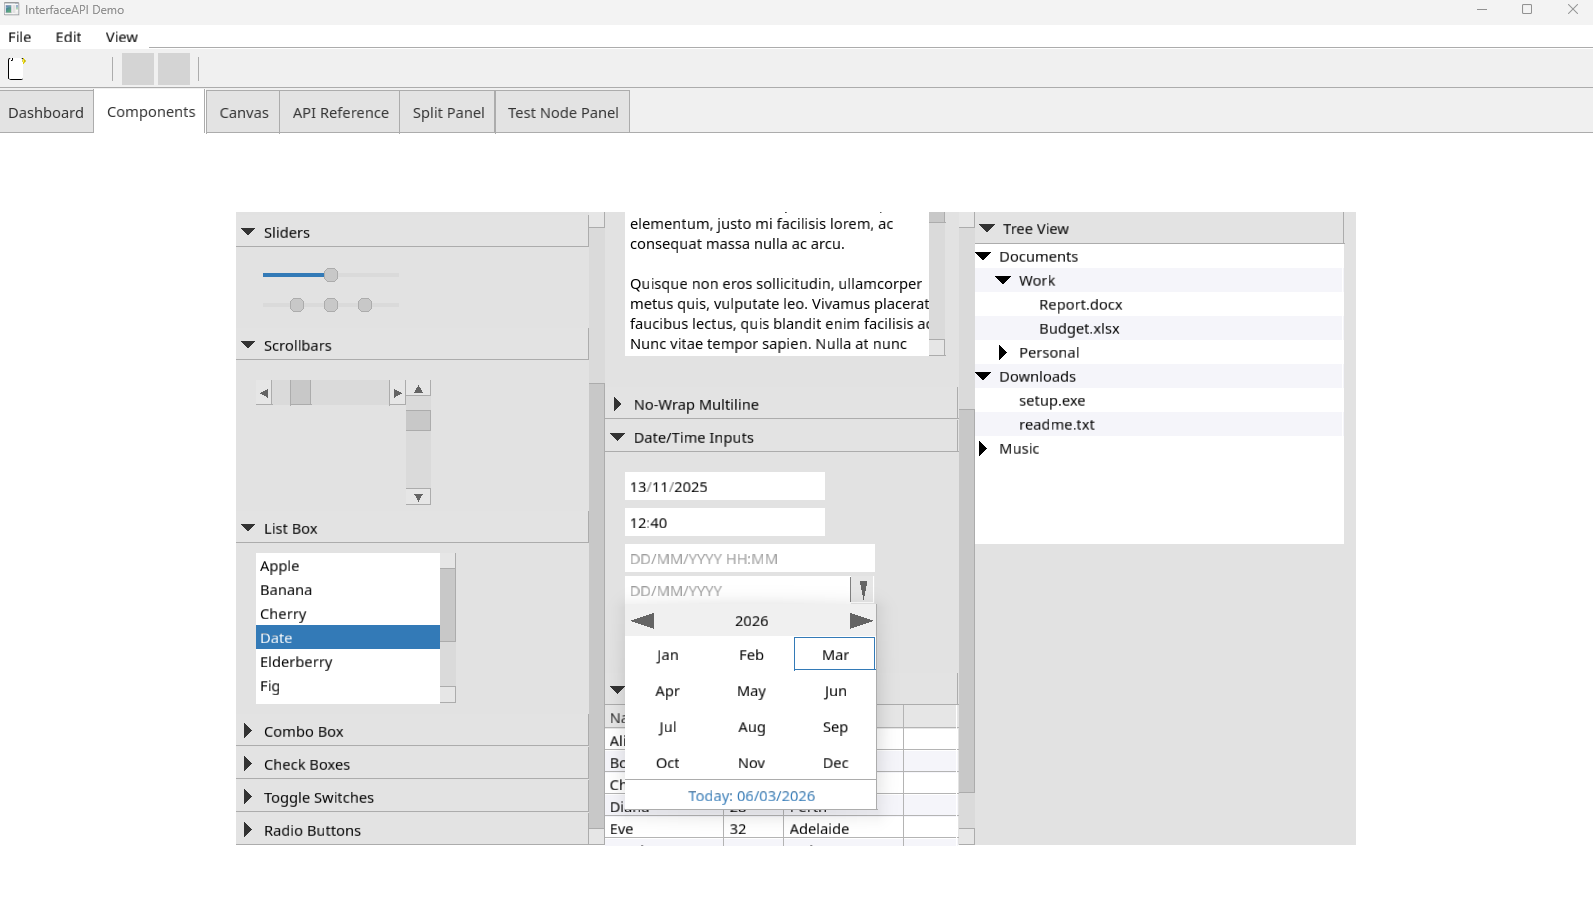Viewport: 1593px width, 920px height.
Task: Collapse the Date/Time Inputs section
Action: (618, 437)
